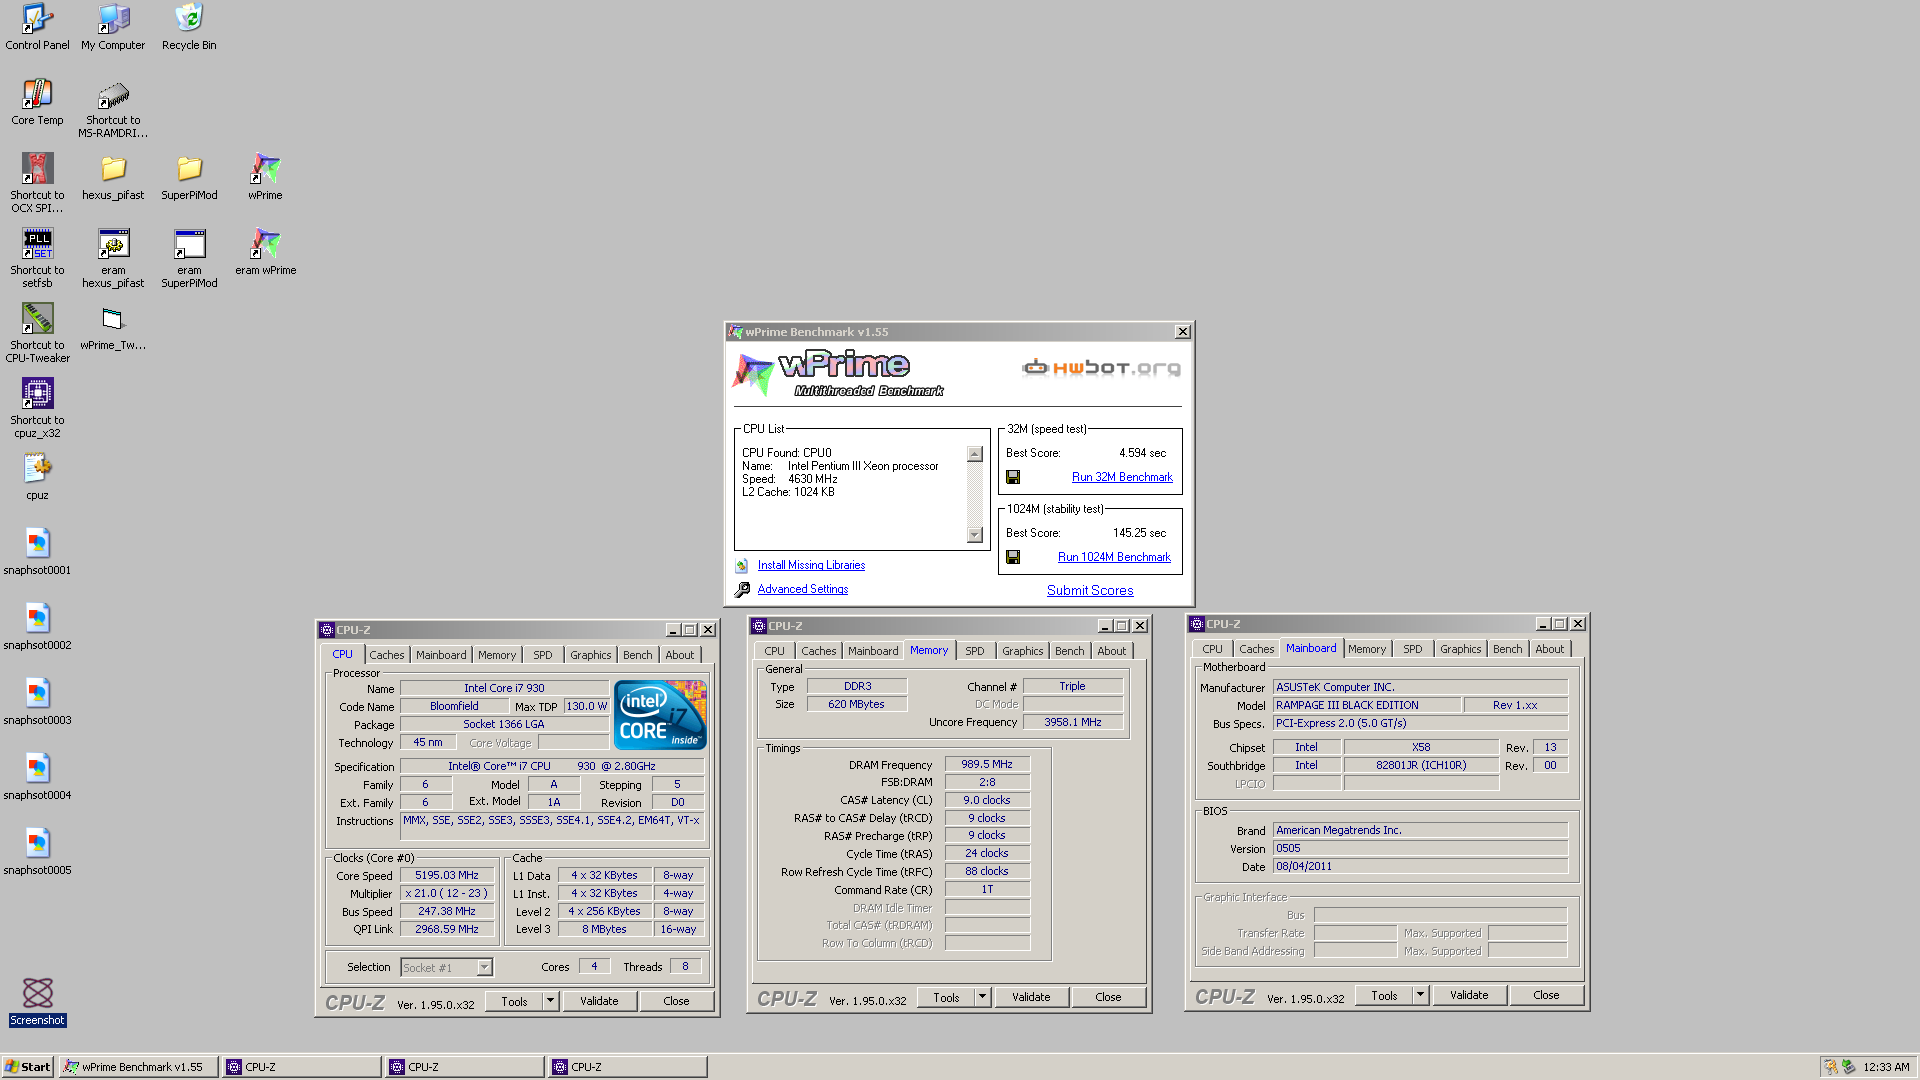Open the Control Panel desktop icon
Screen dimensions: 1920x1080
point(37,26)
